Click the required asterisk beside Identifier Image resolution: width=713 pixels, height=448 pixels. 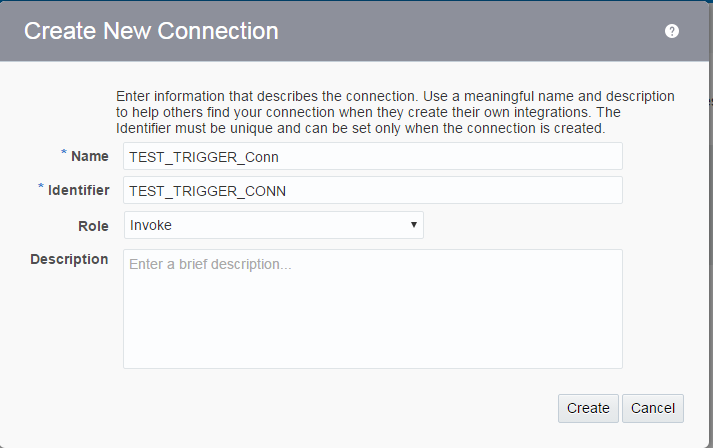pos(41,189)
